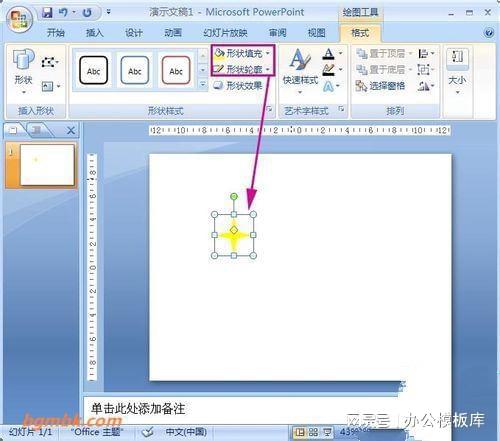The width and height of the screenshot is (500, 441).
Task: Click the spell check icon in status bar
Action: coord(147,432)
